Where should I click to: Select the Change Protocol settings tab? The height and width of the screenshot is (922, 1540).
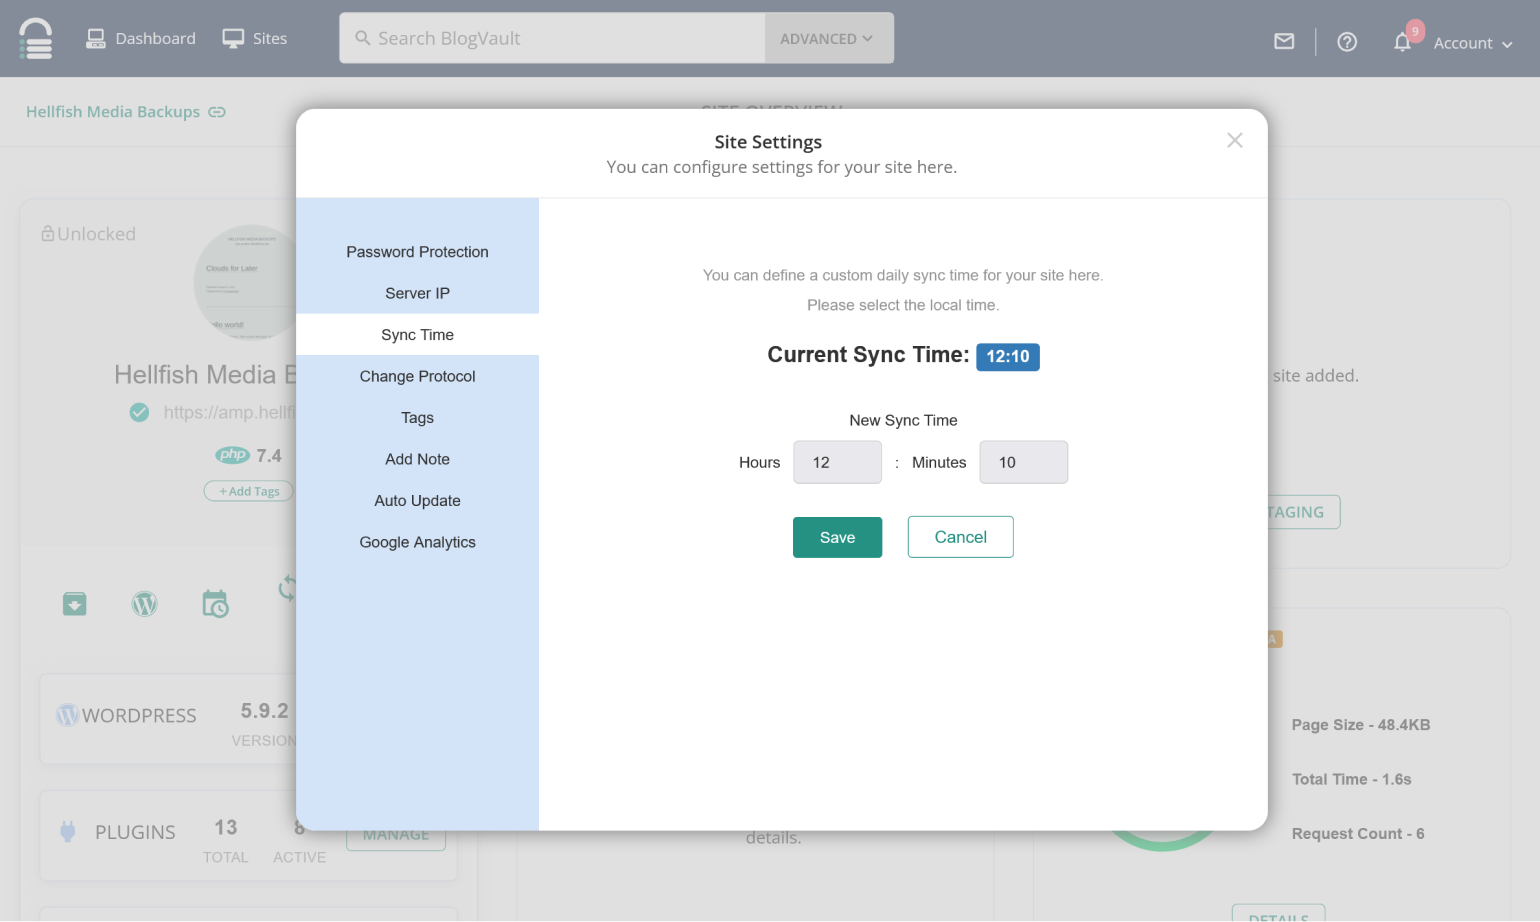[x=418, y=376]
